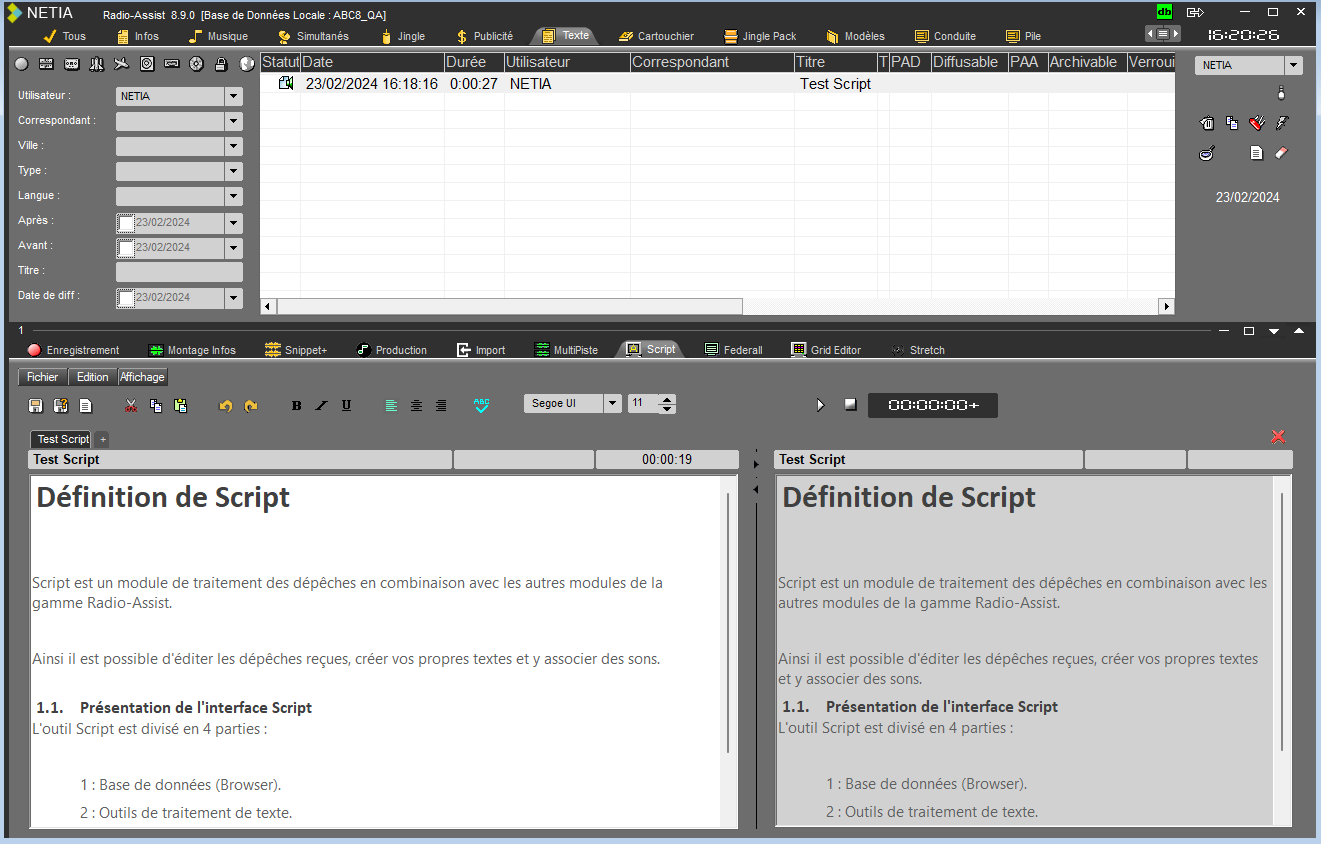Add a new script tab with plus
This screenshot has height=844, width=1321.
103,440
